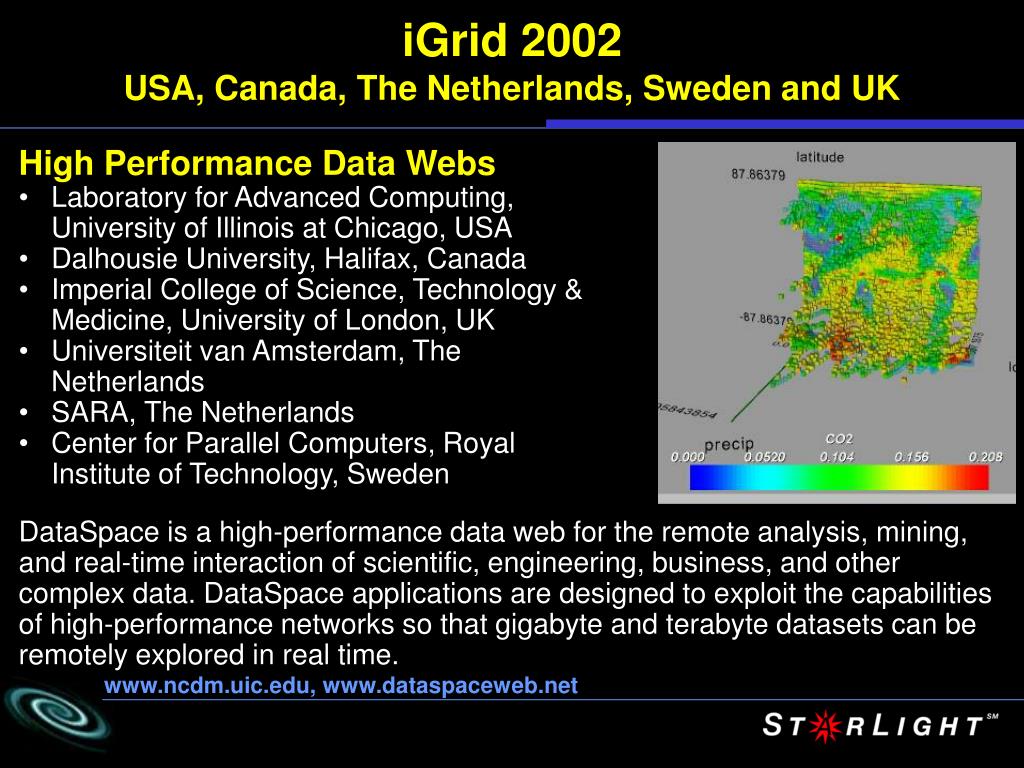This screenshot has height=768, width=1024.
Task: Select Dalhousie University, Halifax, Canada bullet
Action: 289,259
